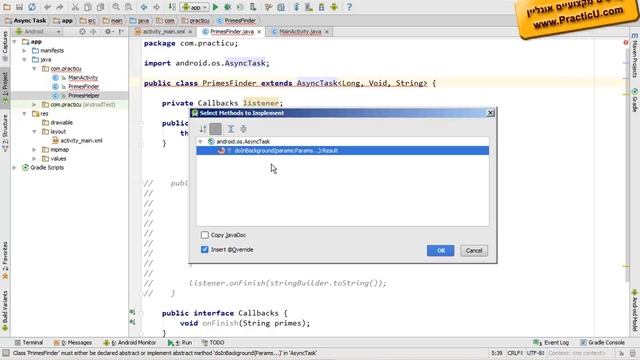Expand the values folder
Image resolution: width=640 pixels, height=360 pixels.
coord(34,158)
